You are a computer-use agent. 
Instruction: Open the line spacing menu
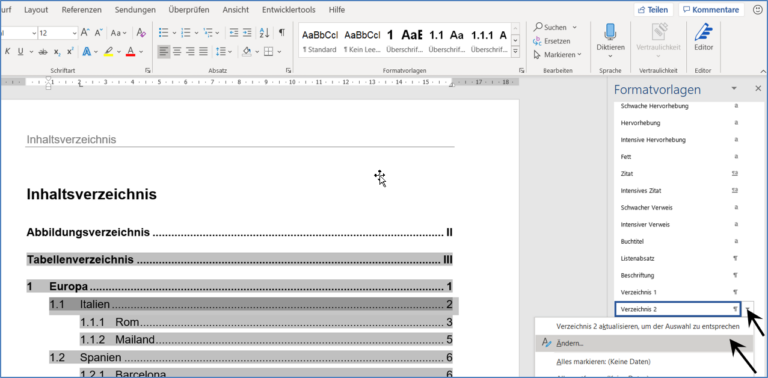[223, 51]
